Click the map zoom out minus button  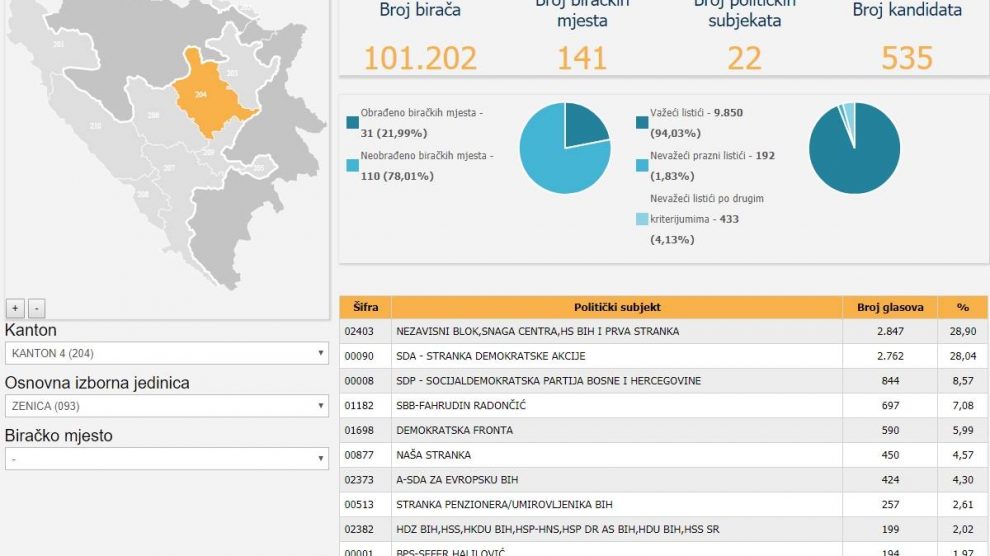click(36, 308)
